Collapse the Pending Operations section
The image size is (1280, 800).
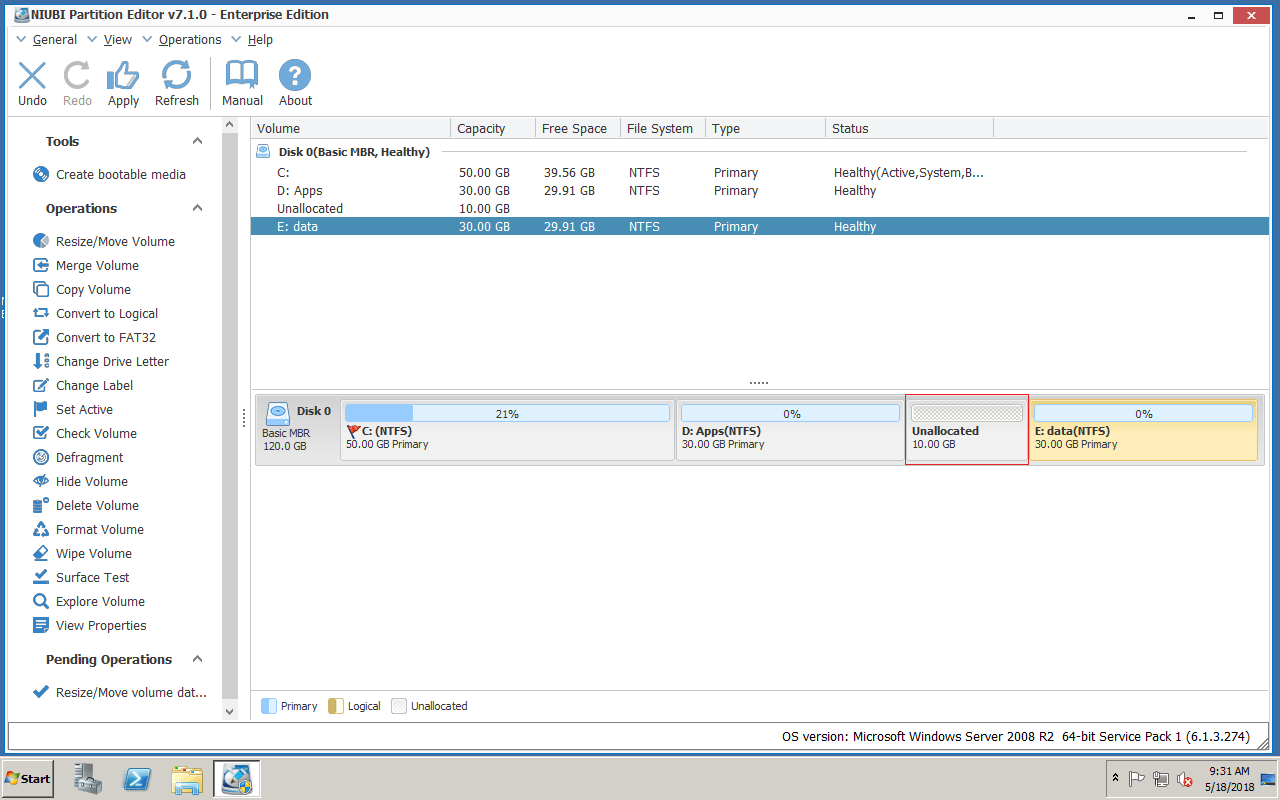coord(197,659)
